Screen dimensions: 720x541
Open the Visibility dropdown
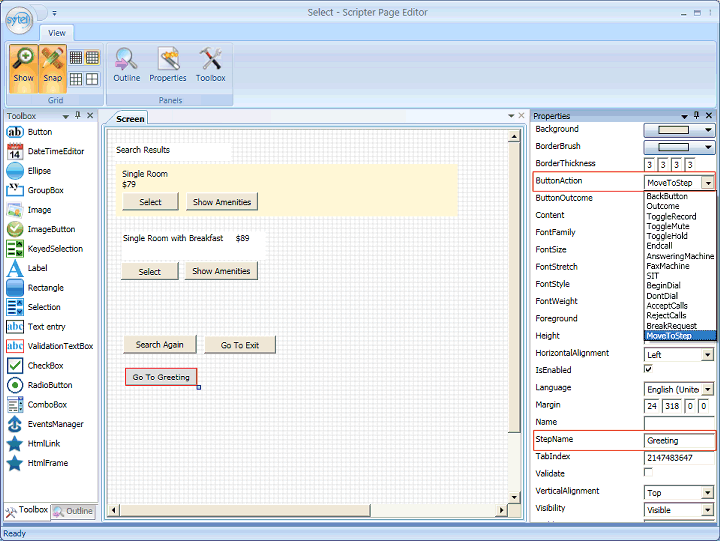coord(707,510)
